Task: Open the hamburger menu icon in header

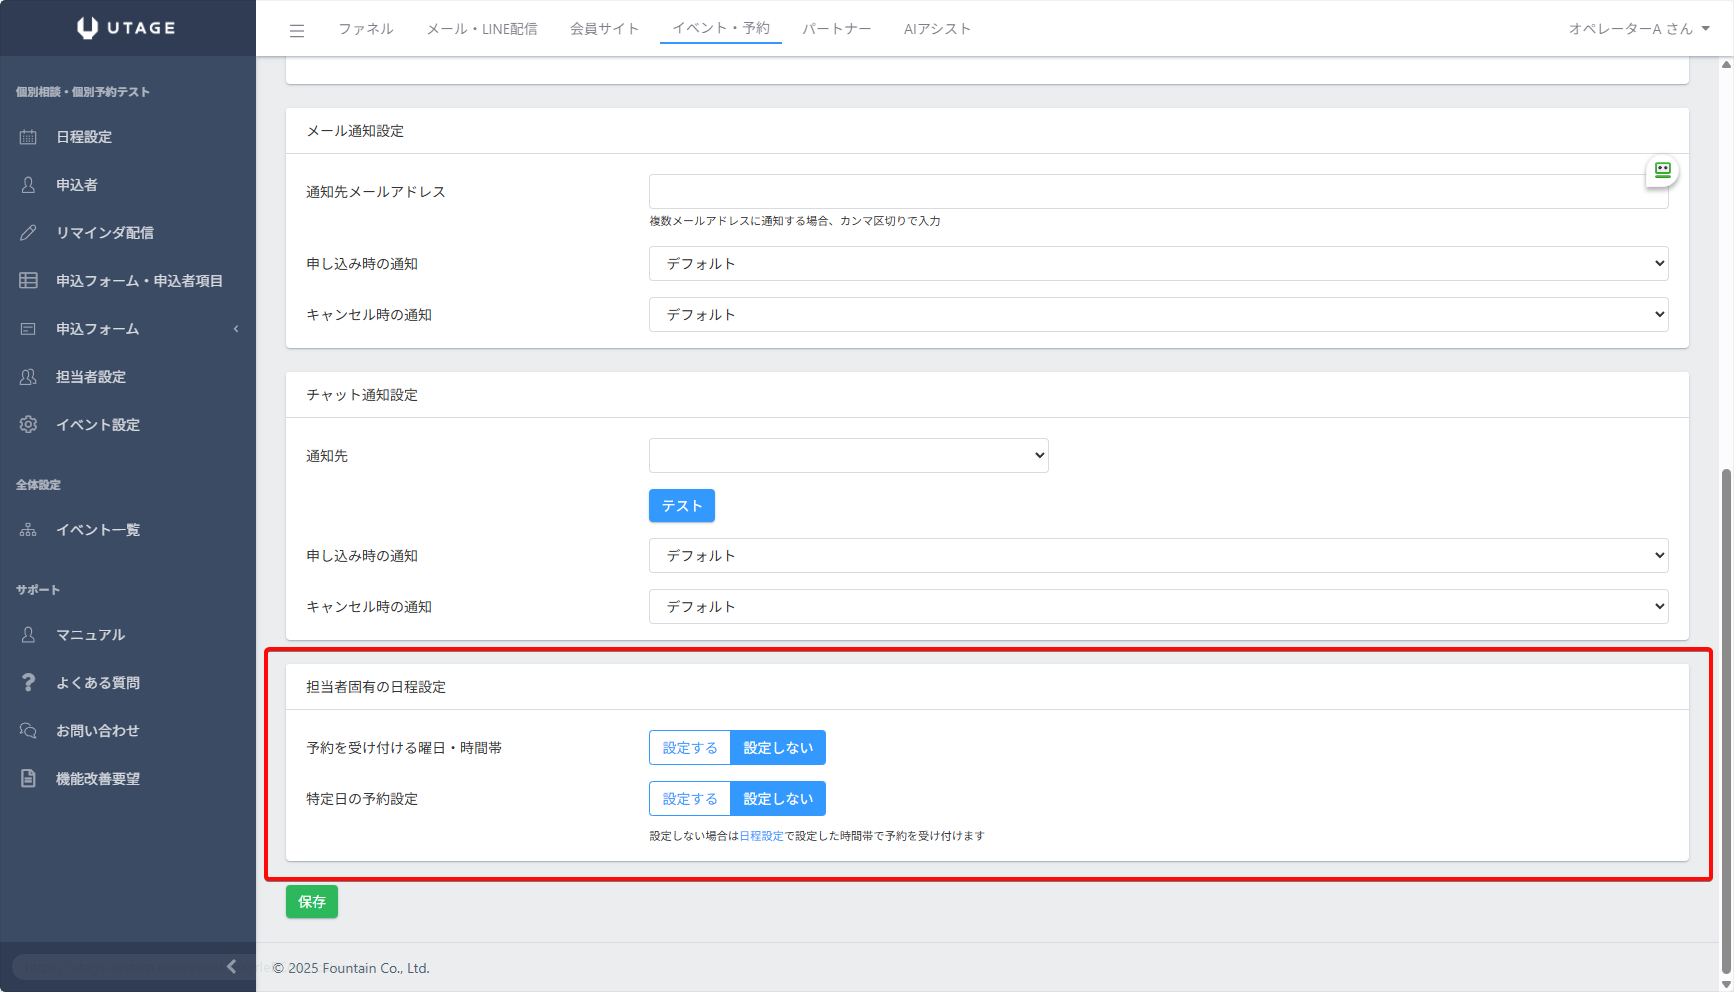Action: [x=297, y=30]
